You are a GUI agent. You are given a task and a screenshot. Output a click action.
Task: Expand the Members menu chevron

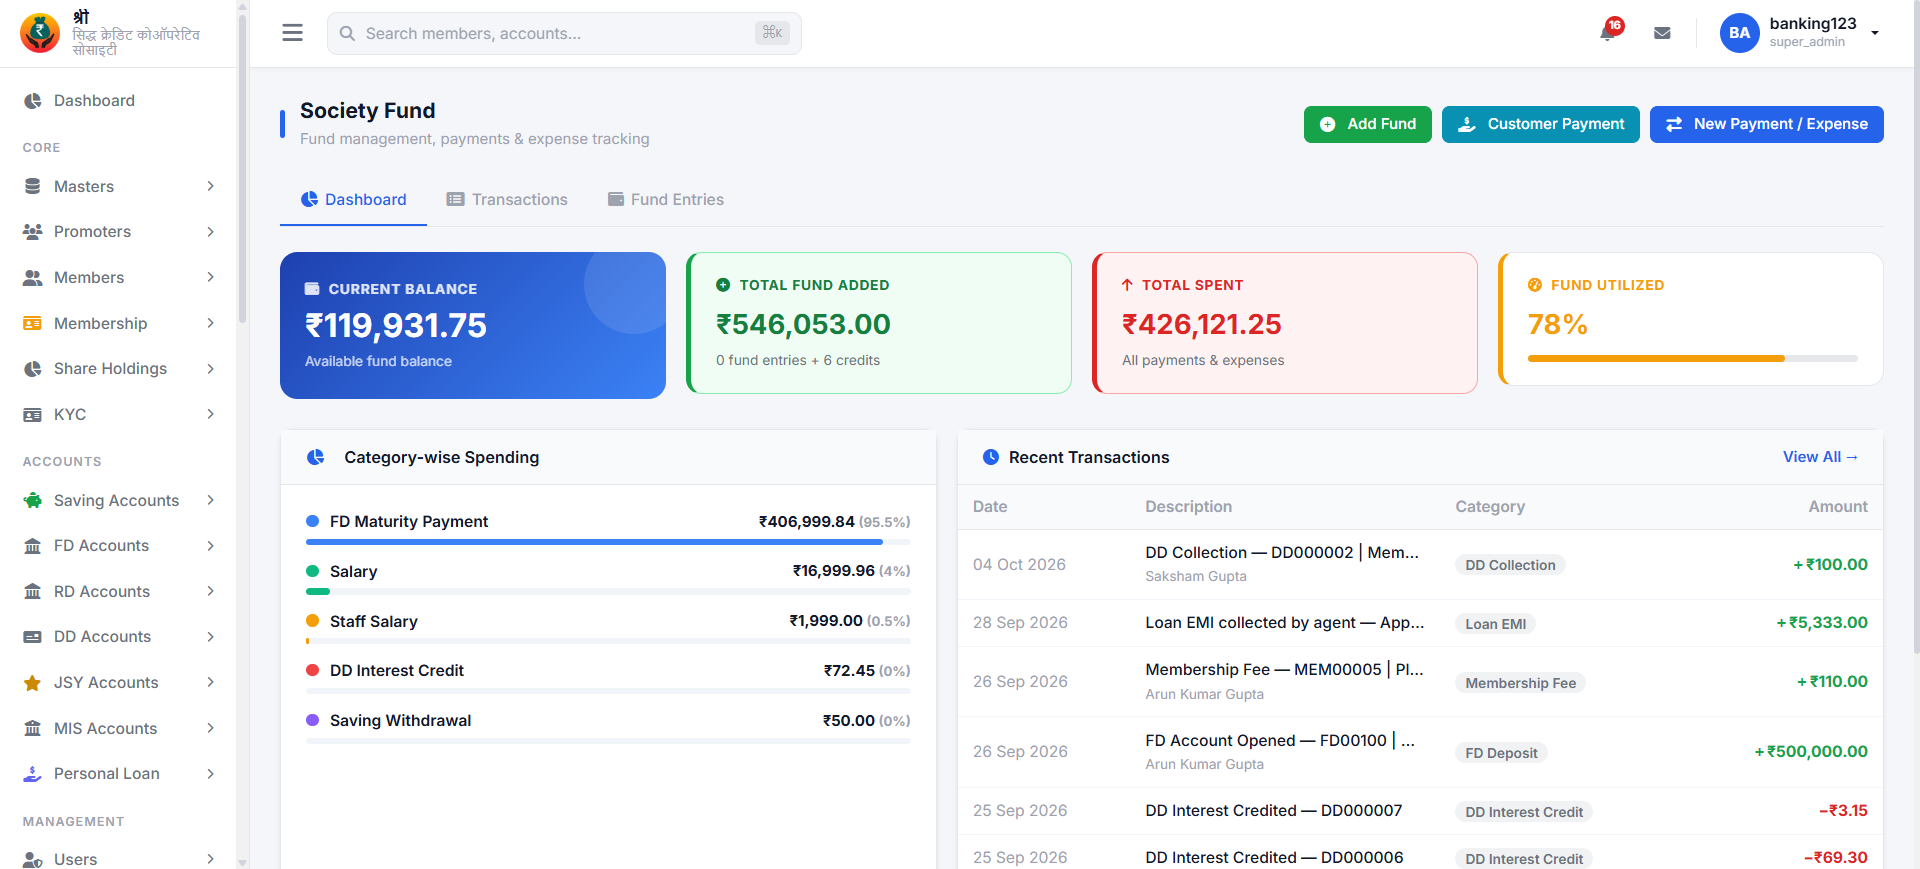(x=211, y=277)
